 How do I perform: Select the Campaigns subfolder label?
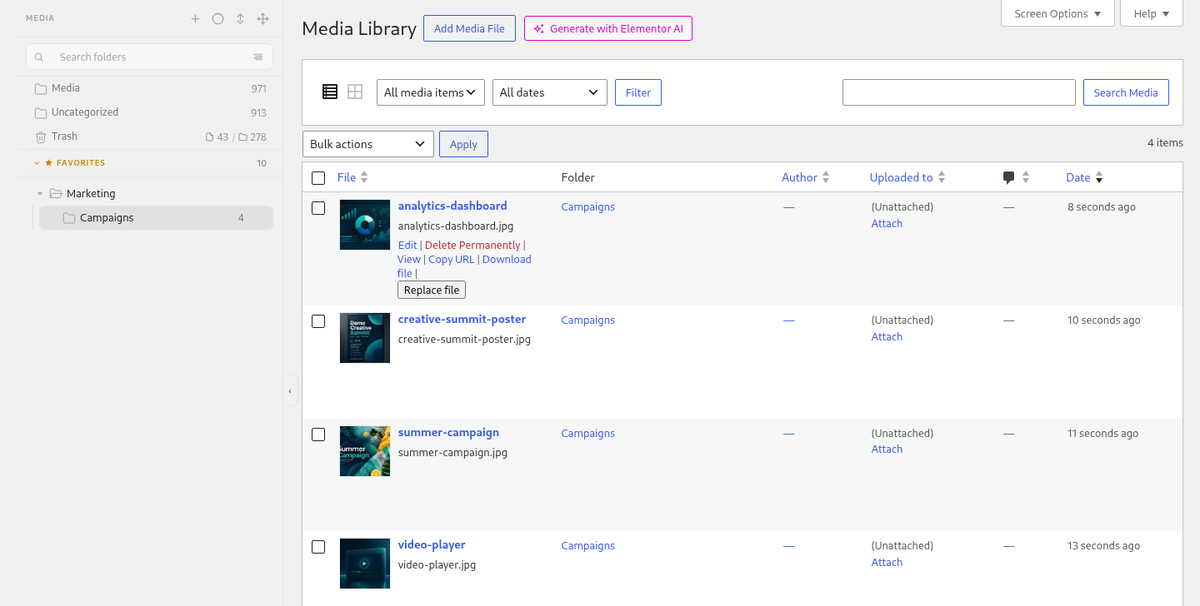107,218
